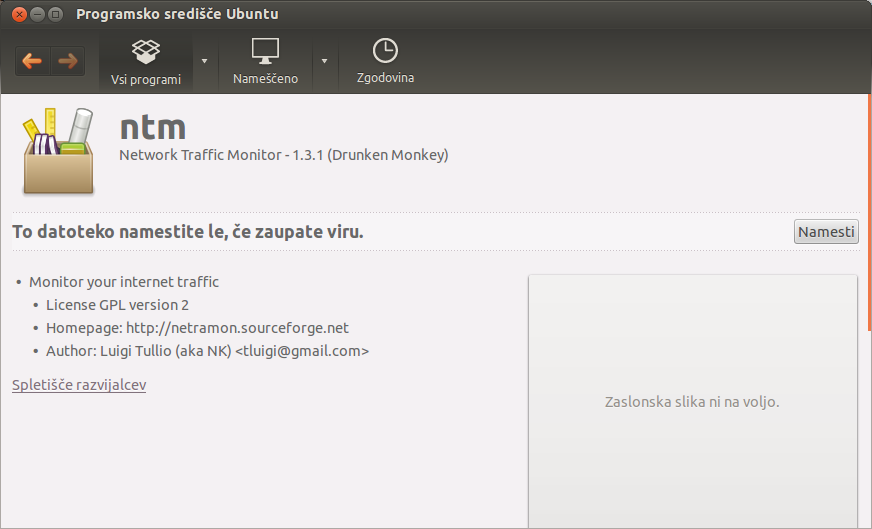Click the ntm application title

tap(153, 127)
